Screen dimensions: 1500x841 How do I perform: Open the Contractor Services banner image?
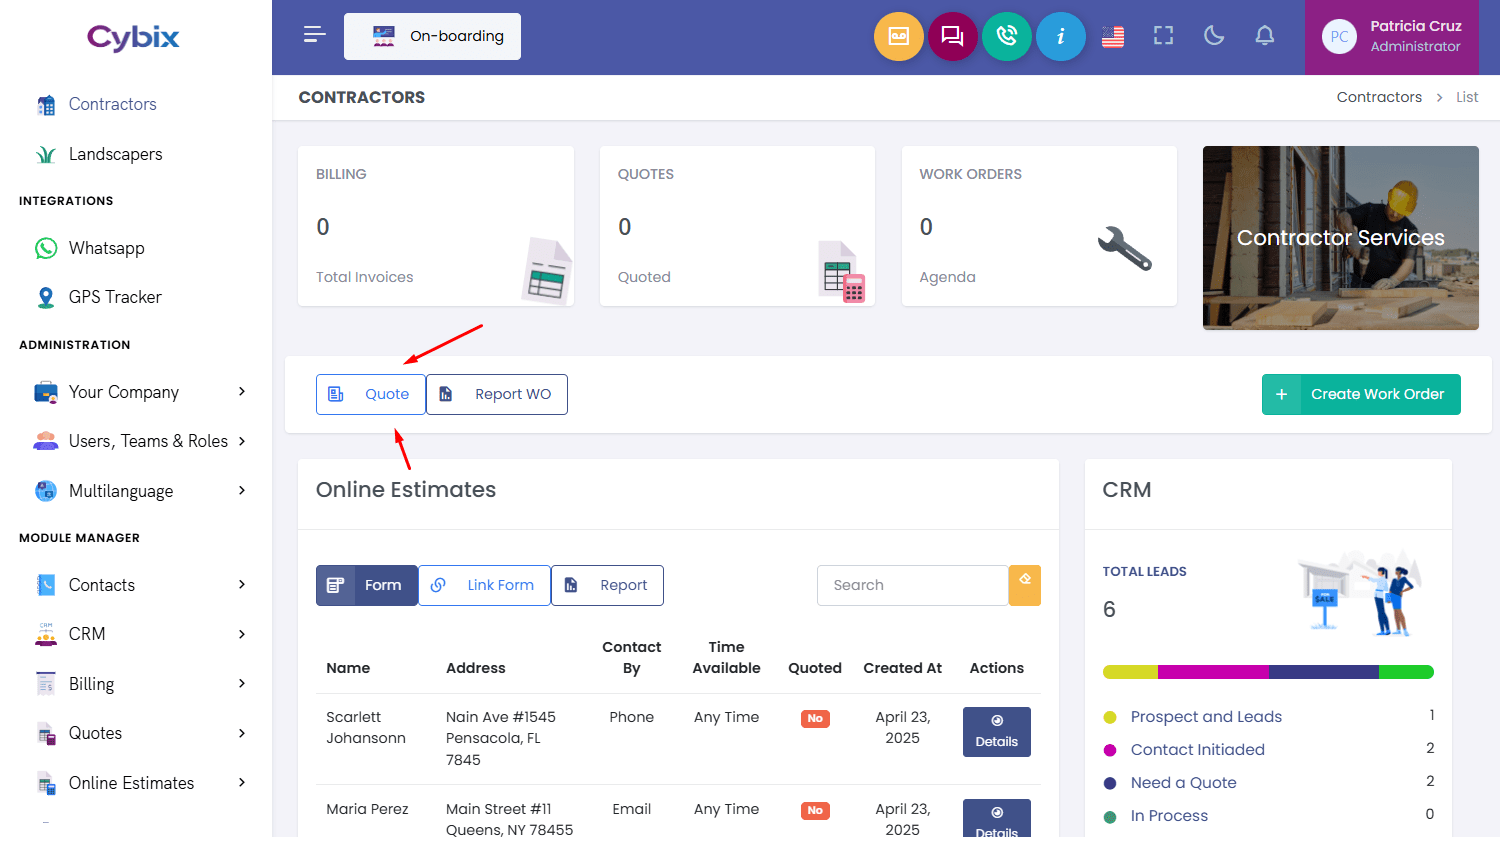tap(1341, 238)
